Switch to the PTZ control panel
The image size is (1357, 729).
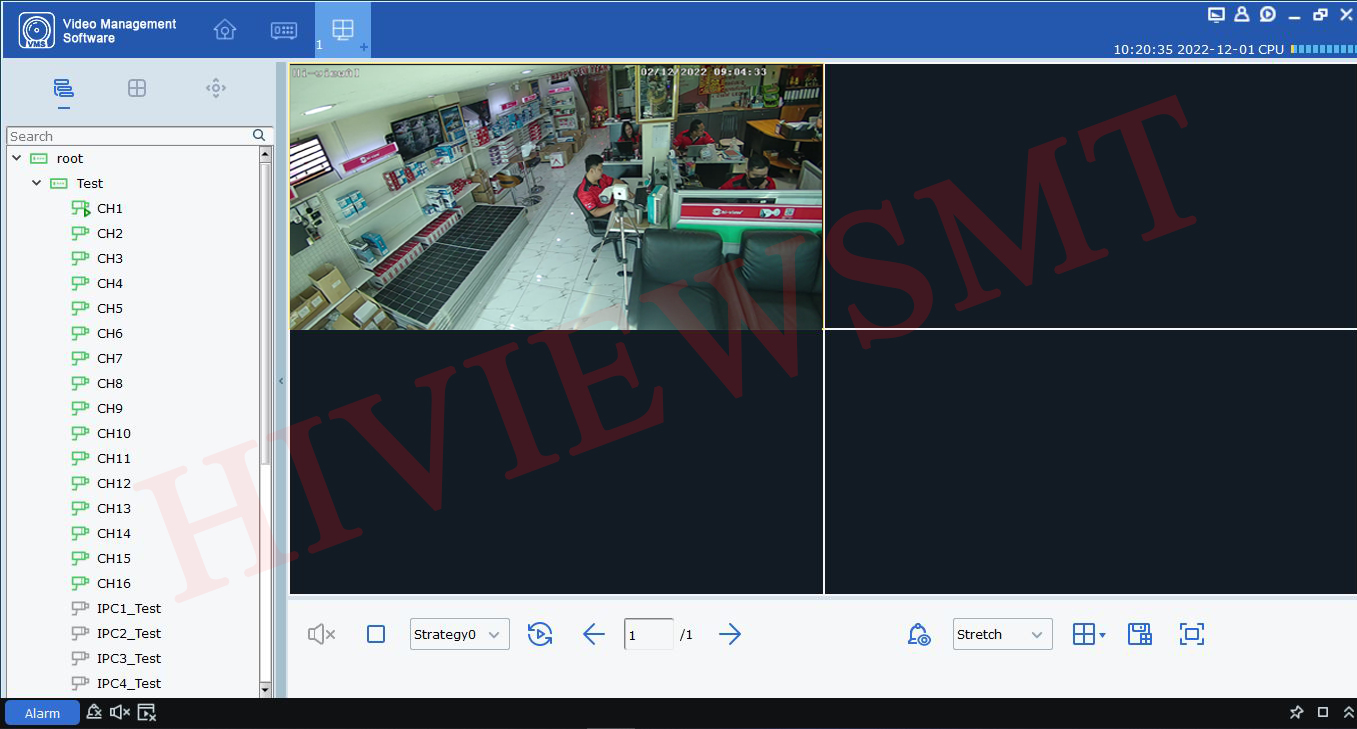tap(216, 88)
